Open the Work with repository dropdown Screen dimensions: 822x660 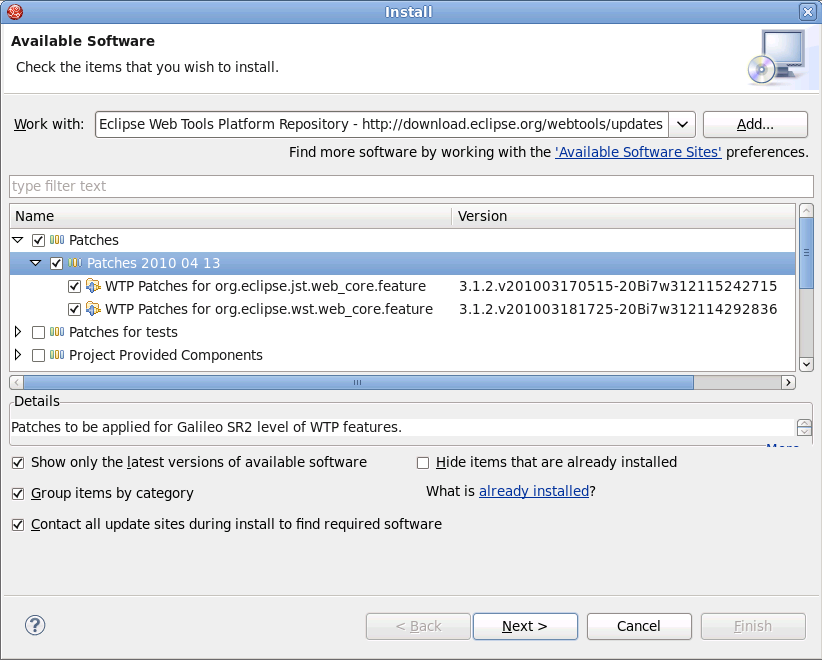[681, 124]
